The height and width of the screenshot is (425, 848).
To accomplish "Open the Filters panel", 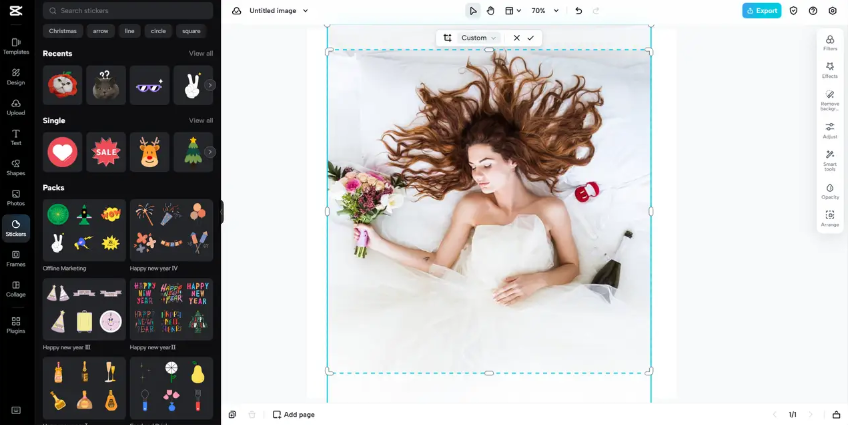I will (830, 42).
